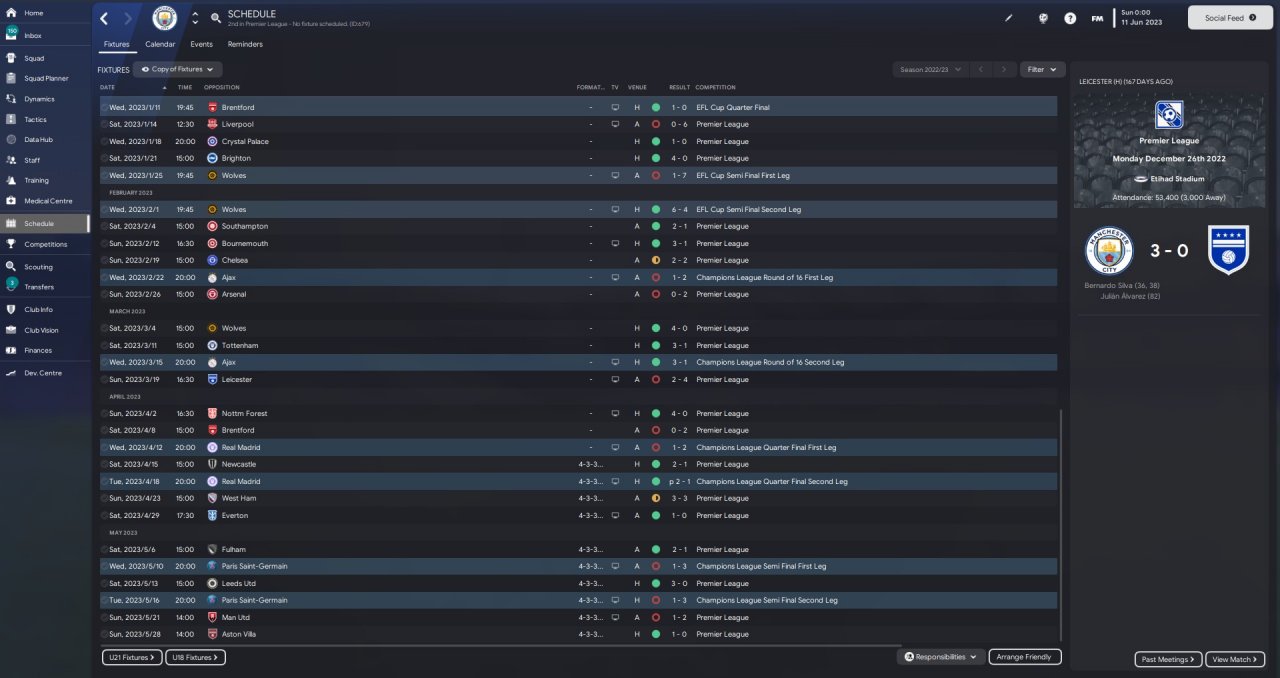Select the circle on the Brighton row
Image resolution: width=1280 pixels, height=678 pixels.
pyautogui.click(x=104, y=158)
